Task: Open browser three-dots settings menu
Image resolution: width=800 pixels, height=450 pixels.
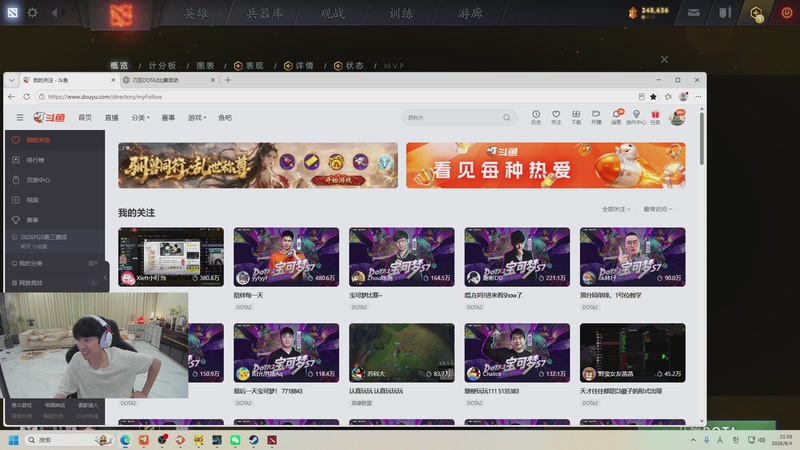Action: point(698,96)
